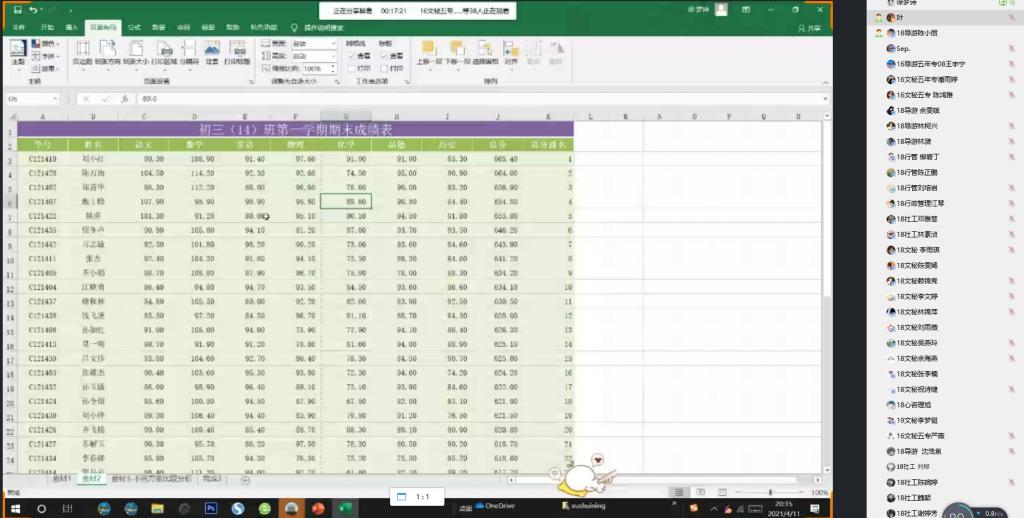Click the Photoshop icon in taskbar
1024x518 pixels.
211,509
